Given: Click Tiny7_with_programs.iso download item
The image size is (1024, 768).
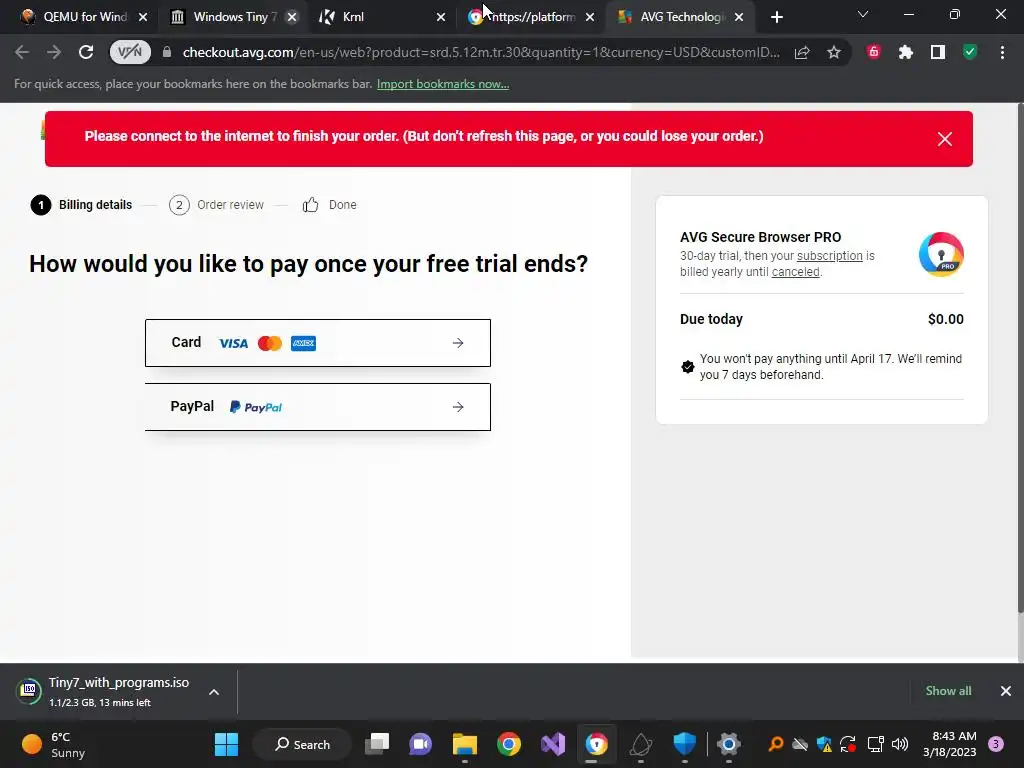Looking at the screenshot, I should tap(104, 691).
